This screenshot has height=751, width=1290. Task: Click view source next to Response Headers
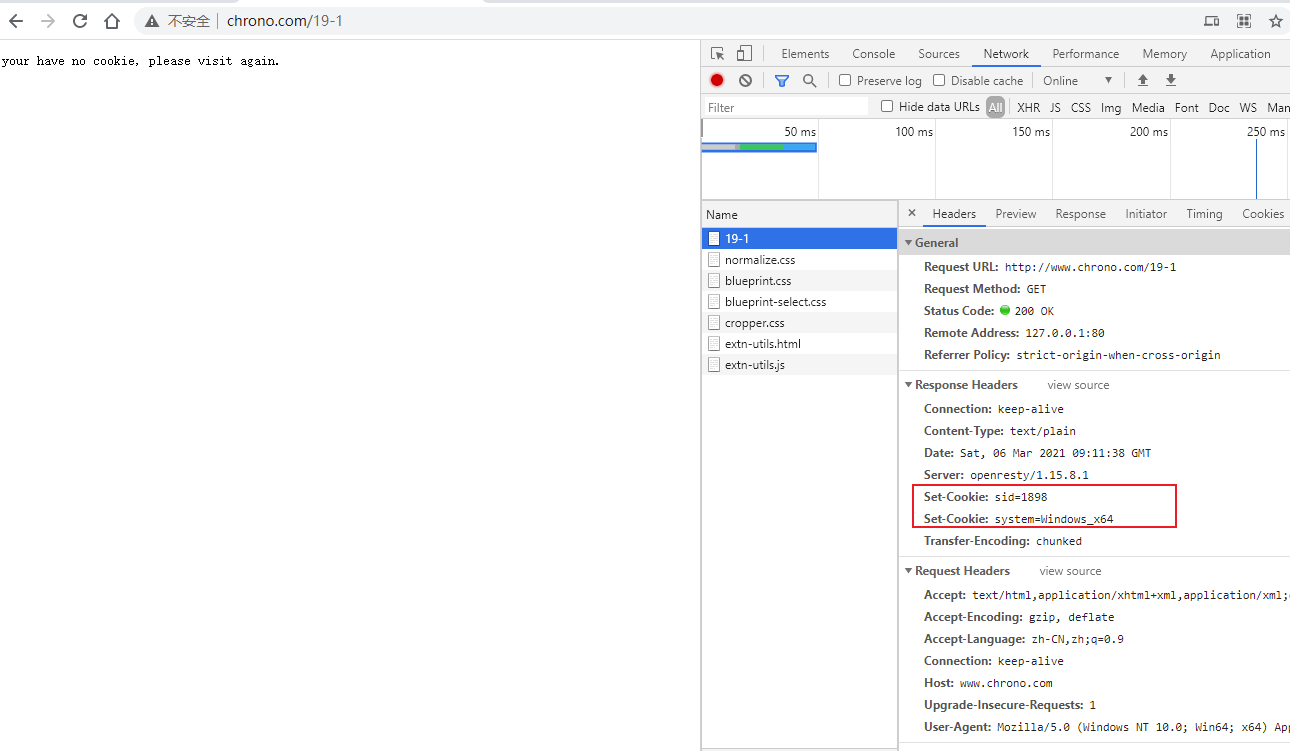point(1078,385)
